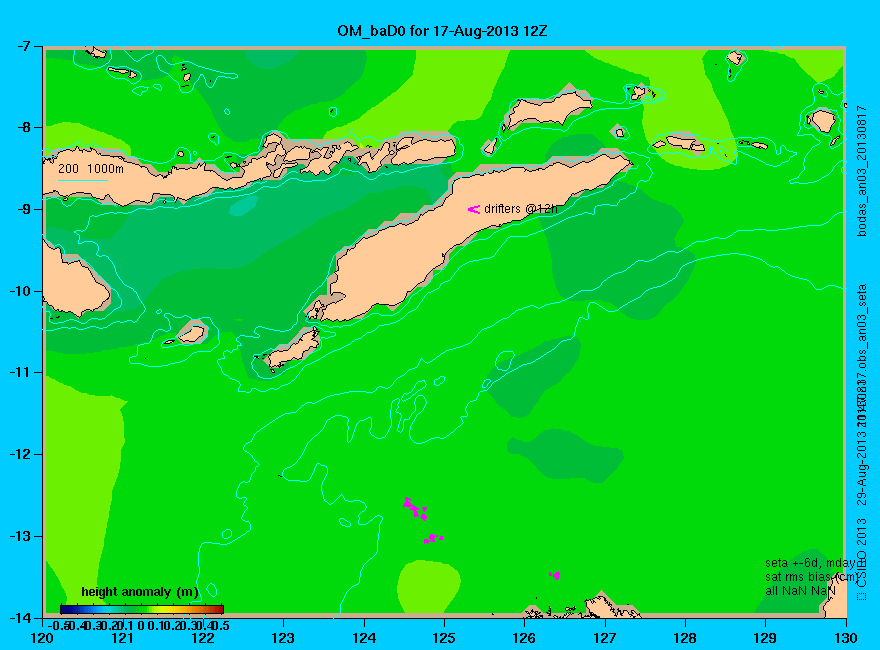Click longitude tick label '126'
This screenshot has height=650, width=880.
(524, 638)
